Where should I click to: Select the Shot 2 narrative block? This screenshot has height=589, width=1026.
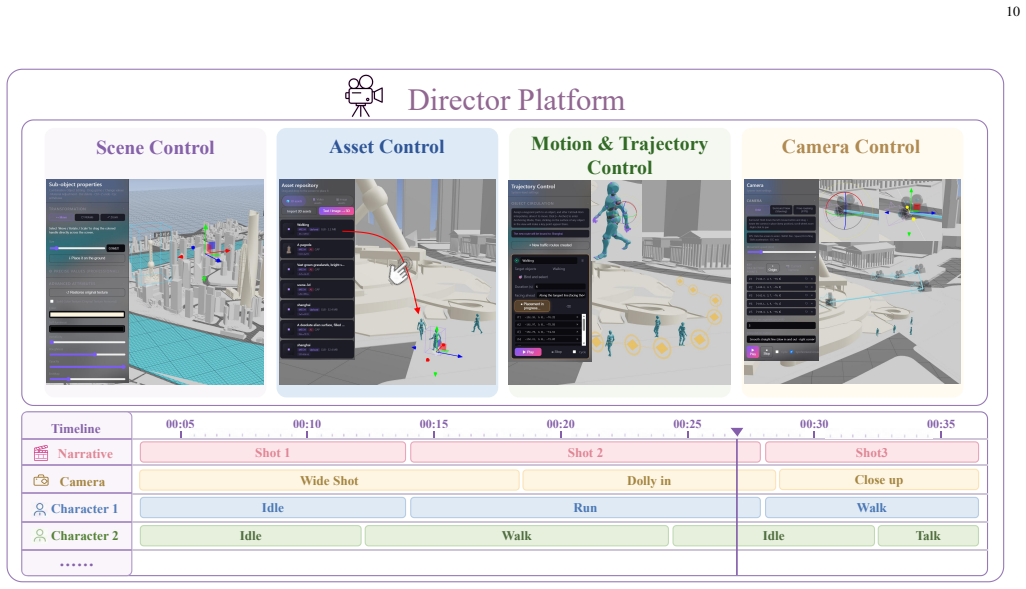(x=585, y=453)
